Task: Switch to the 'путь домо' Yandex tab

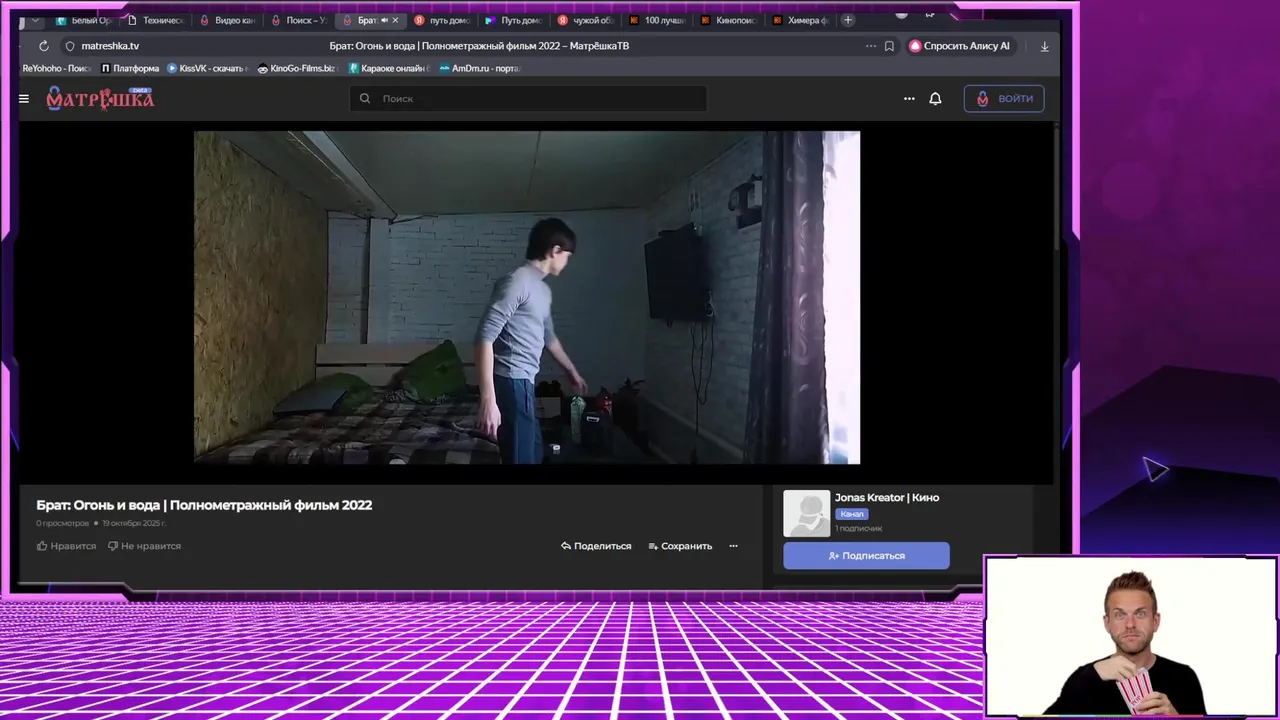Action: (442, 20)
